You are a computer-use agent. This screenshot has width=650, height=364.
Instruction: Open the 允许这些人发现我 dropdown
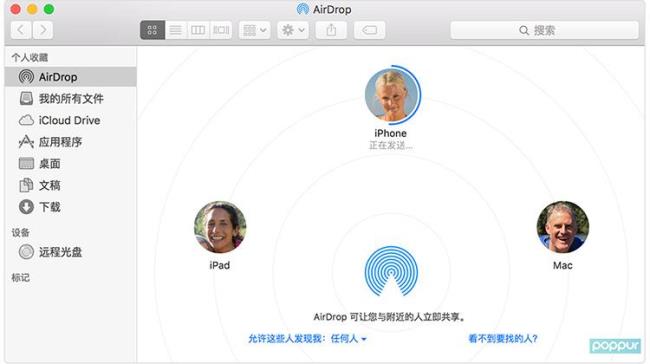[307, 339]
